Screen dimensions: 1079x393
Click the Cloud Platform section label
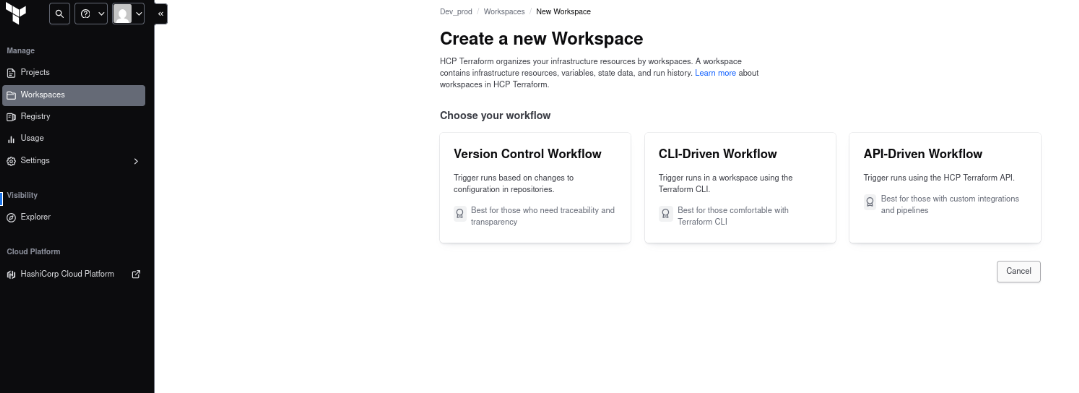[34, 252]
